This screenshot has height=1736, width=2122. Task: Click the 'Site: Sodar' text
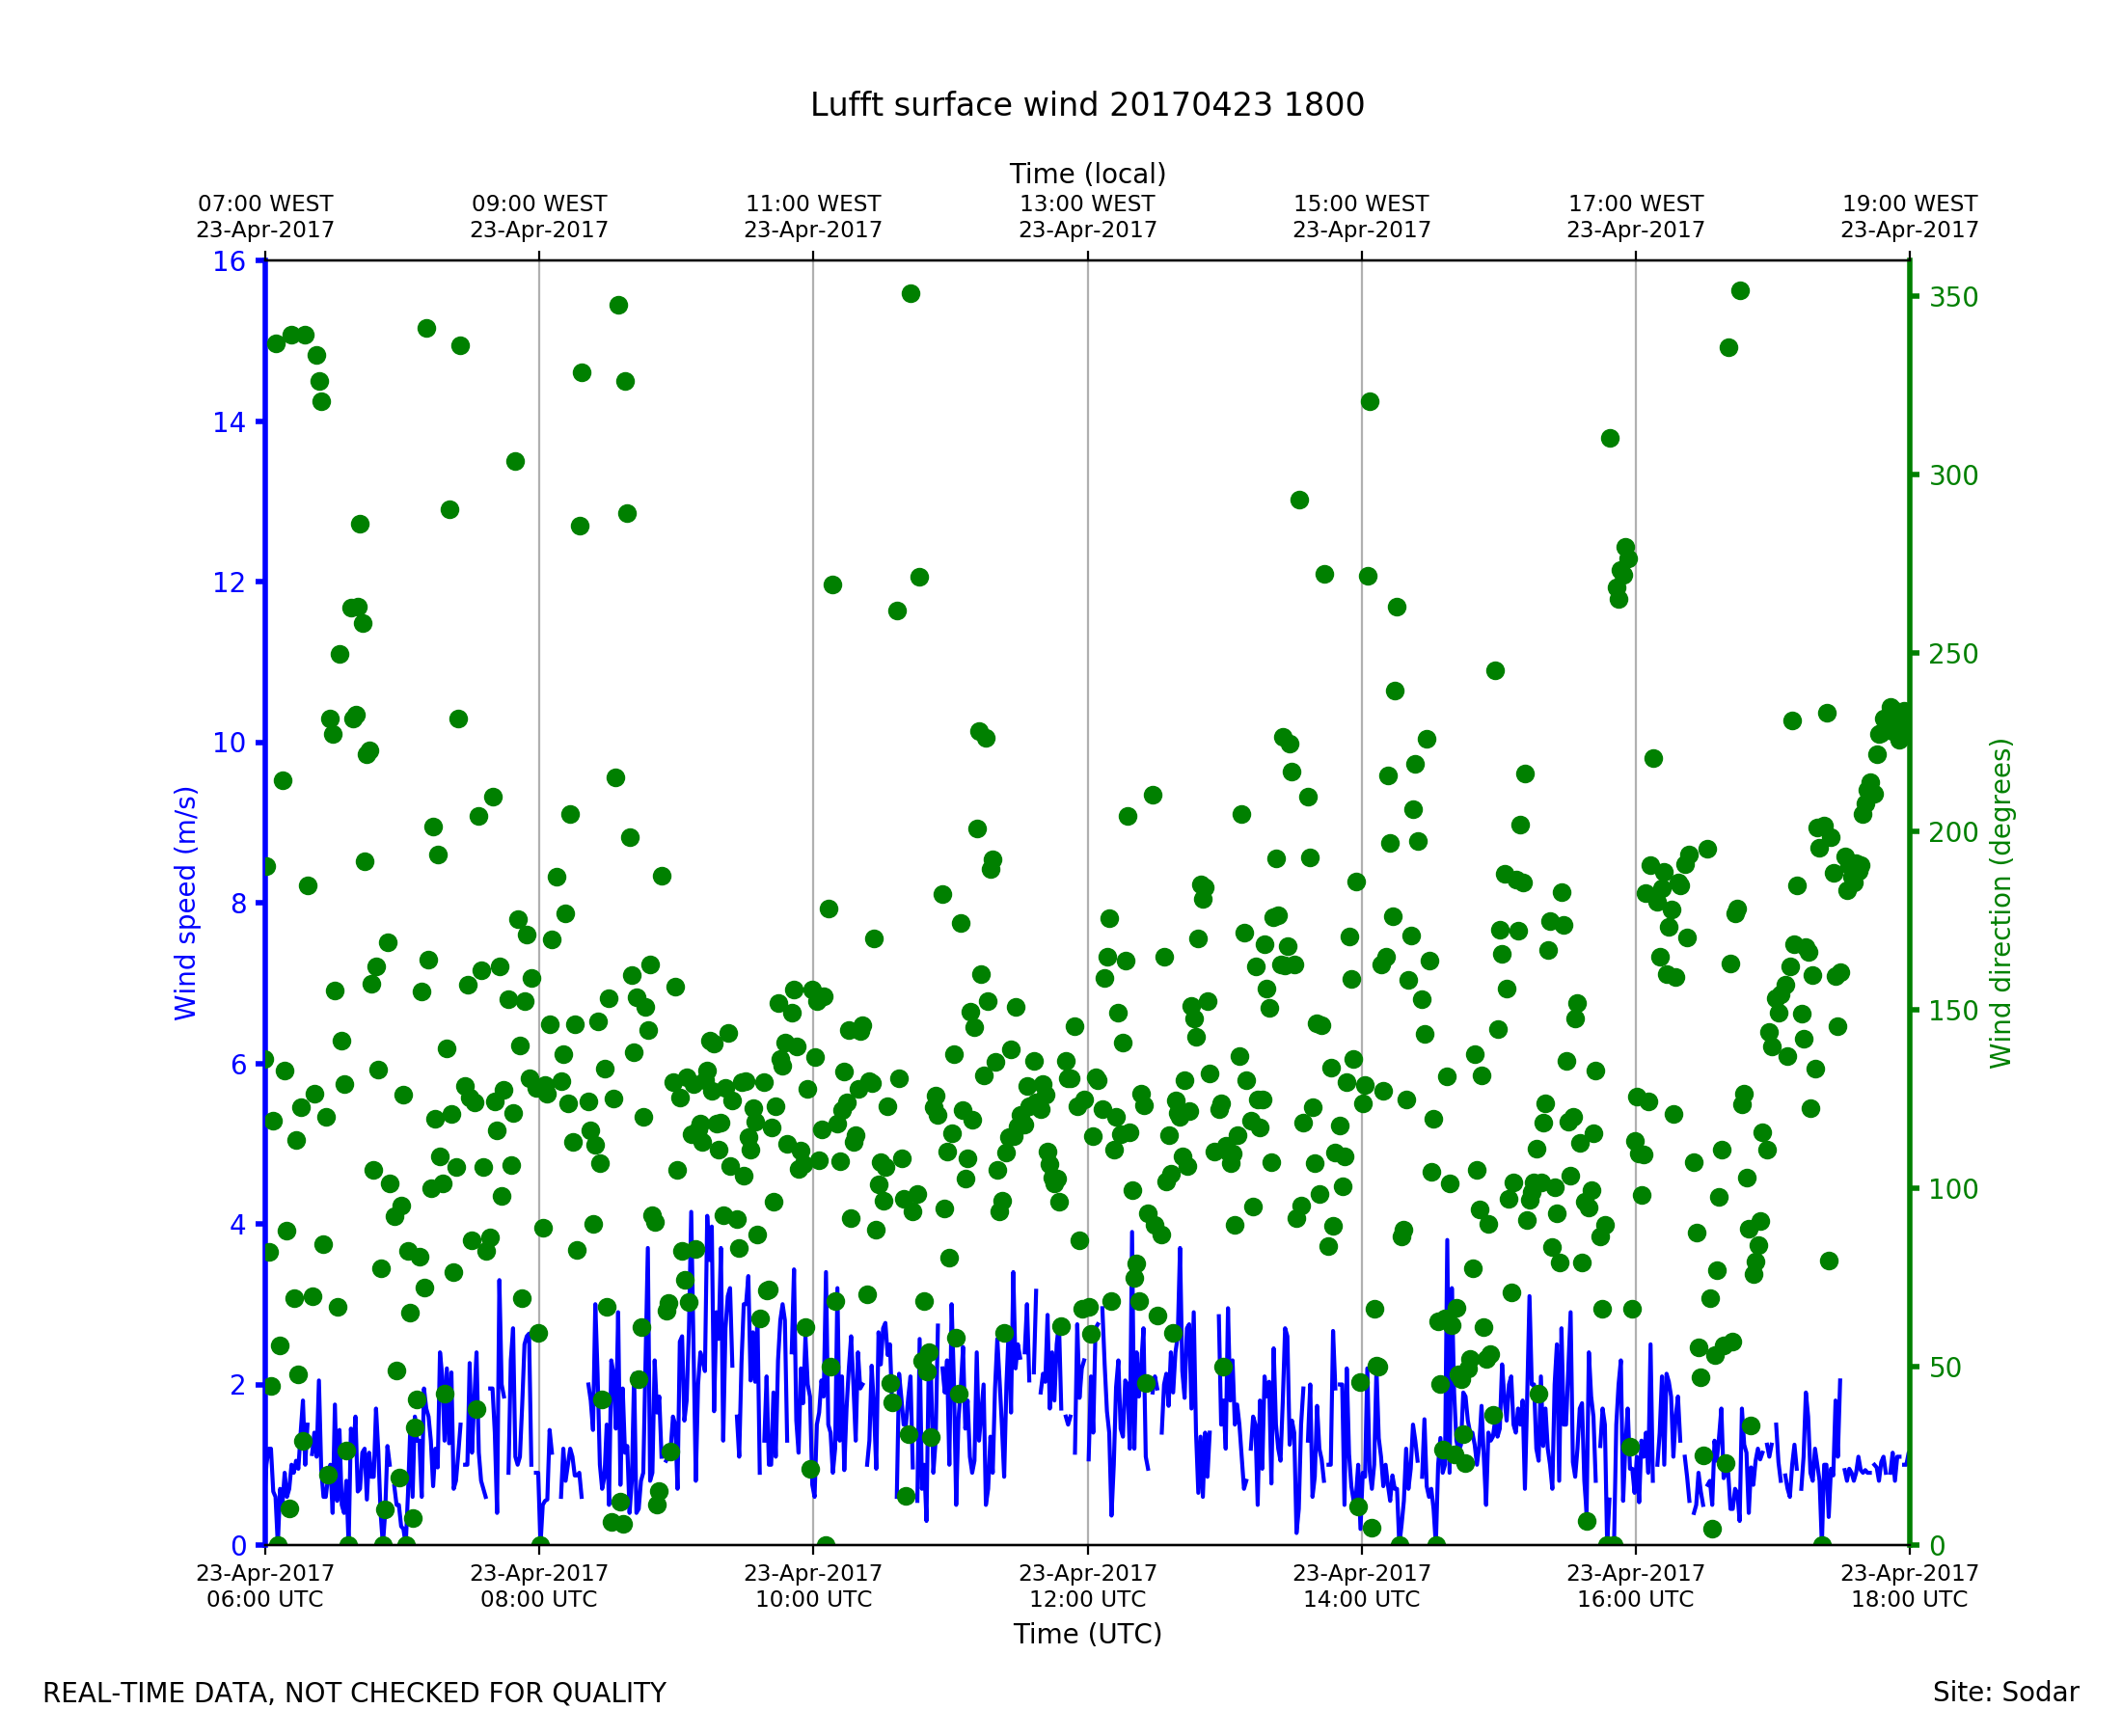pyautogui.click(x=2005, y=1693)
